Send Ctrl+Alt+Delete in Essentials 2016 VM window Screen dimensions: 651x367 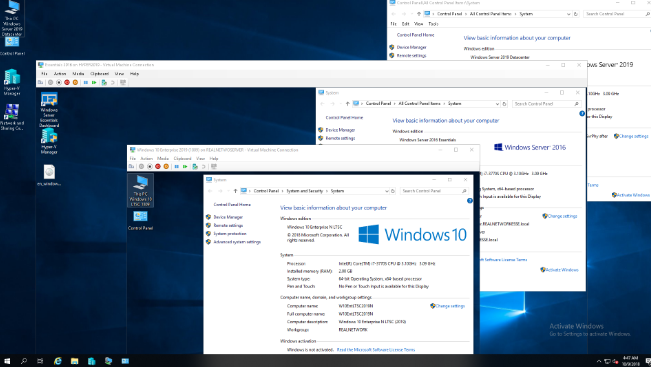pos(40,83)
